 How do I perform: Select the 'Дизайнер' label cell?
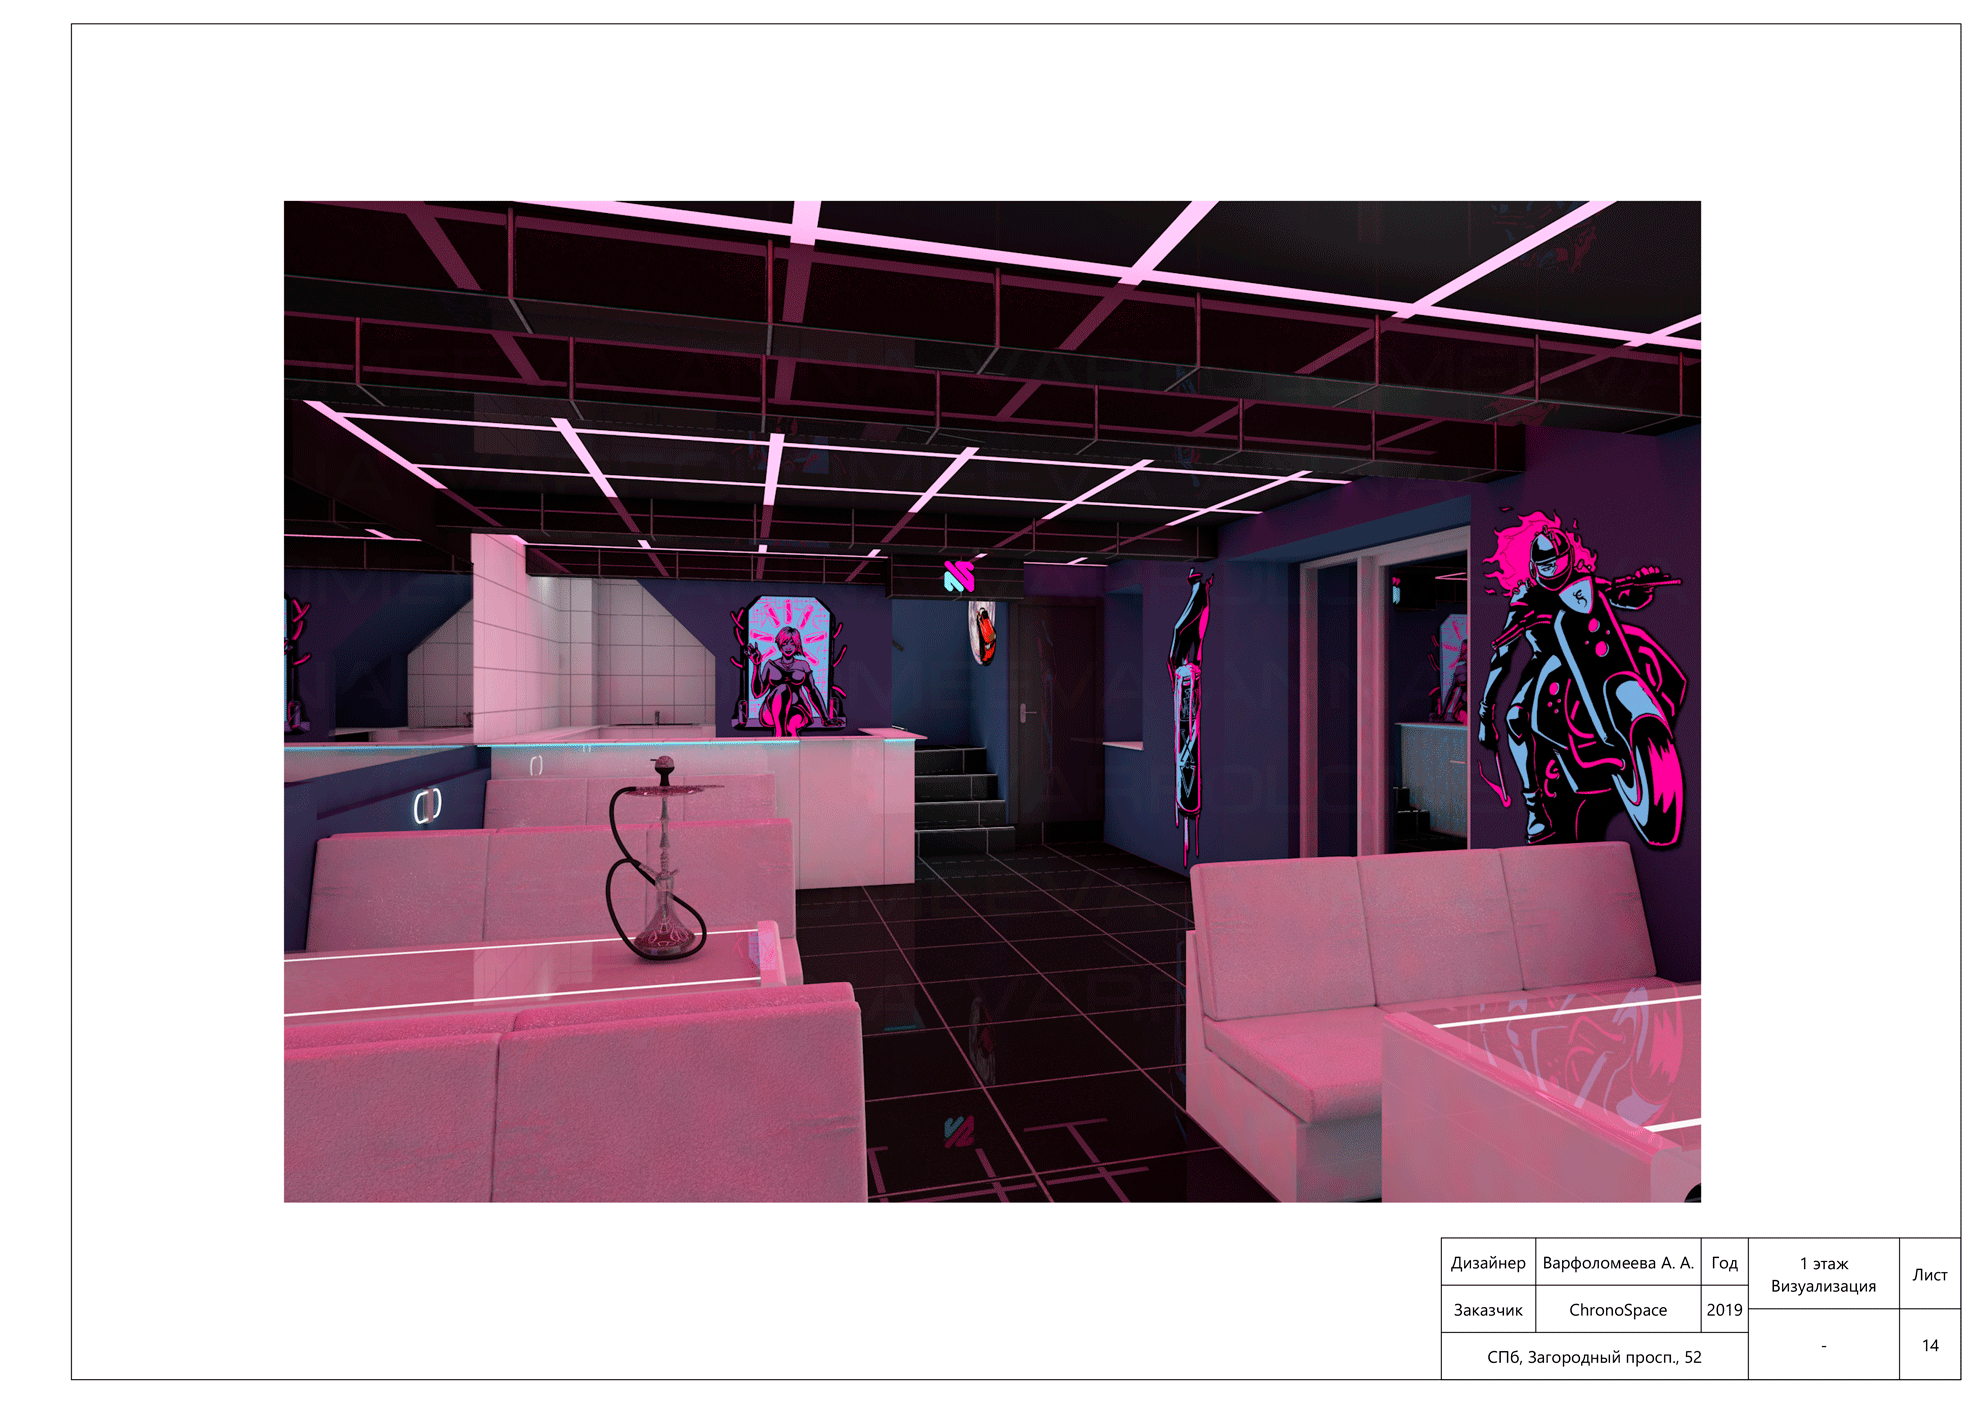(x=1488, y=1262)
